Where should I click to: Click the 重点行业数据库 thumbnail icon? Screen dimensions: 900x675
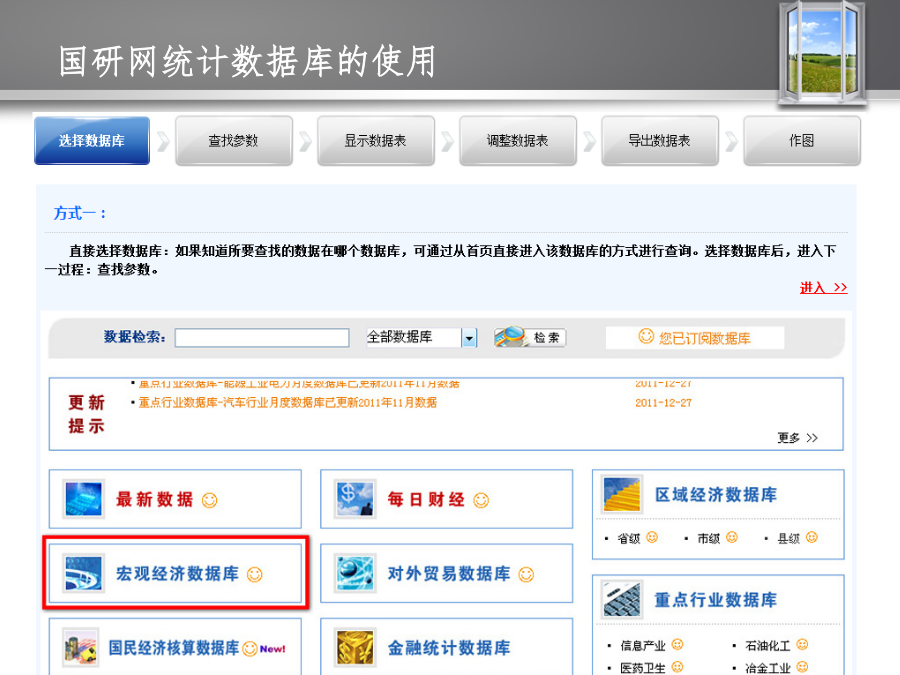(622, 599)
